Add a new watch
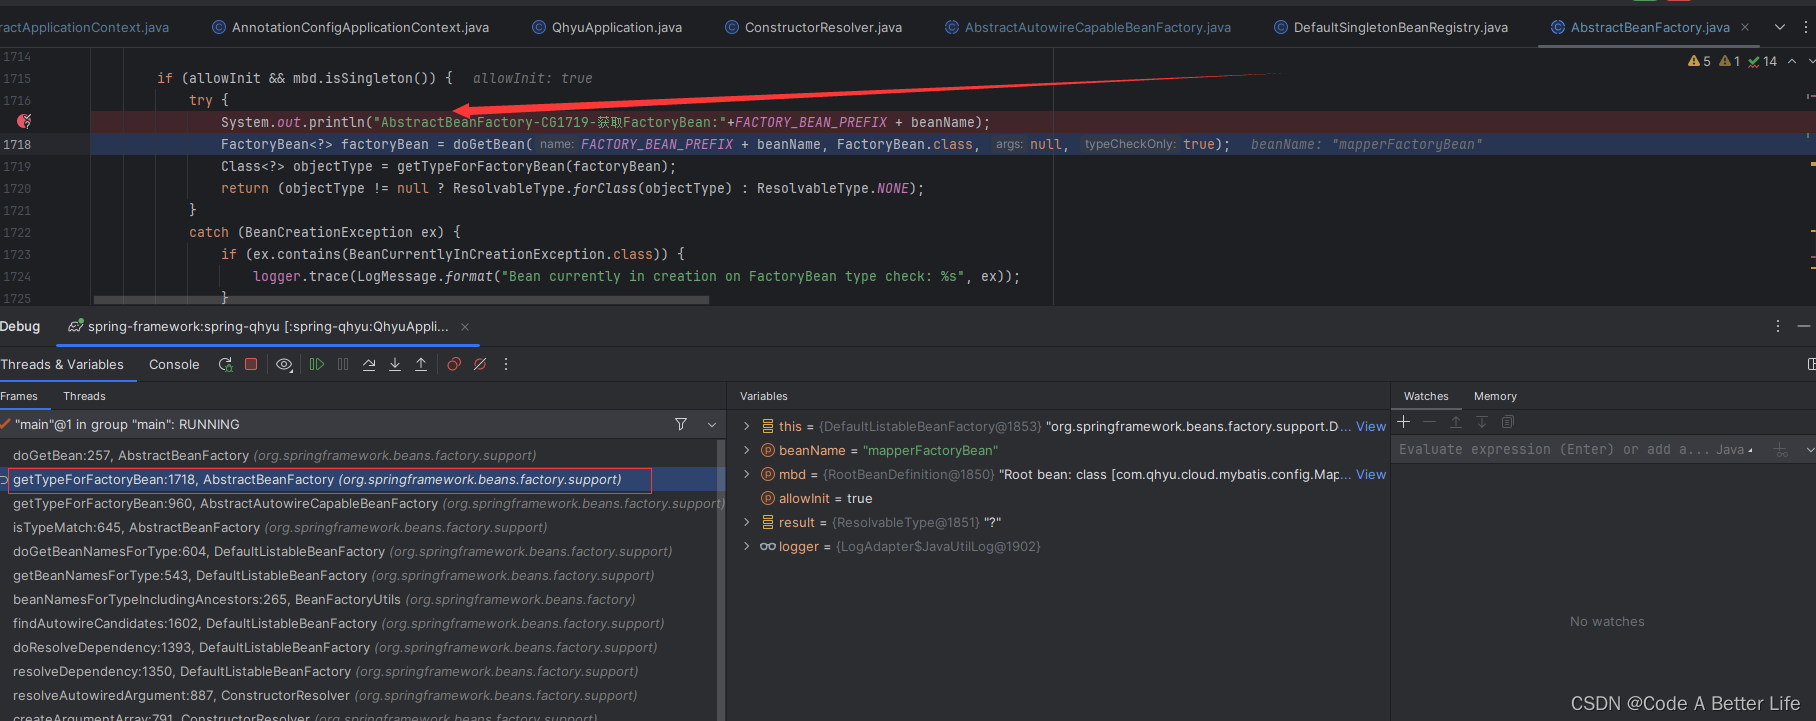The height and width of the screenshot is (721, 1816). pos(1404,422)
